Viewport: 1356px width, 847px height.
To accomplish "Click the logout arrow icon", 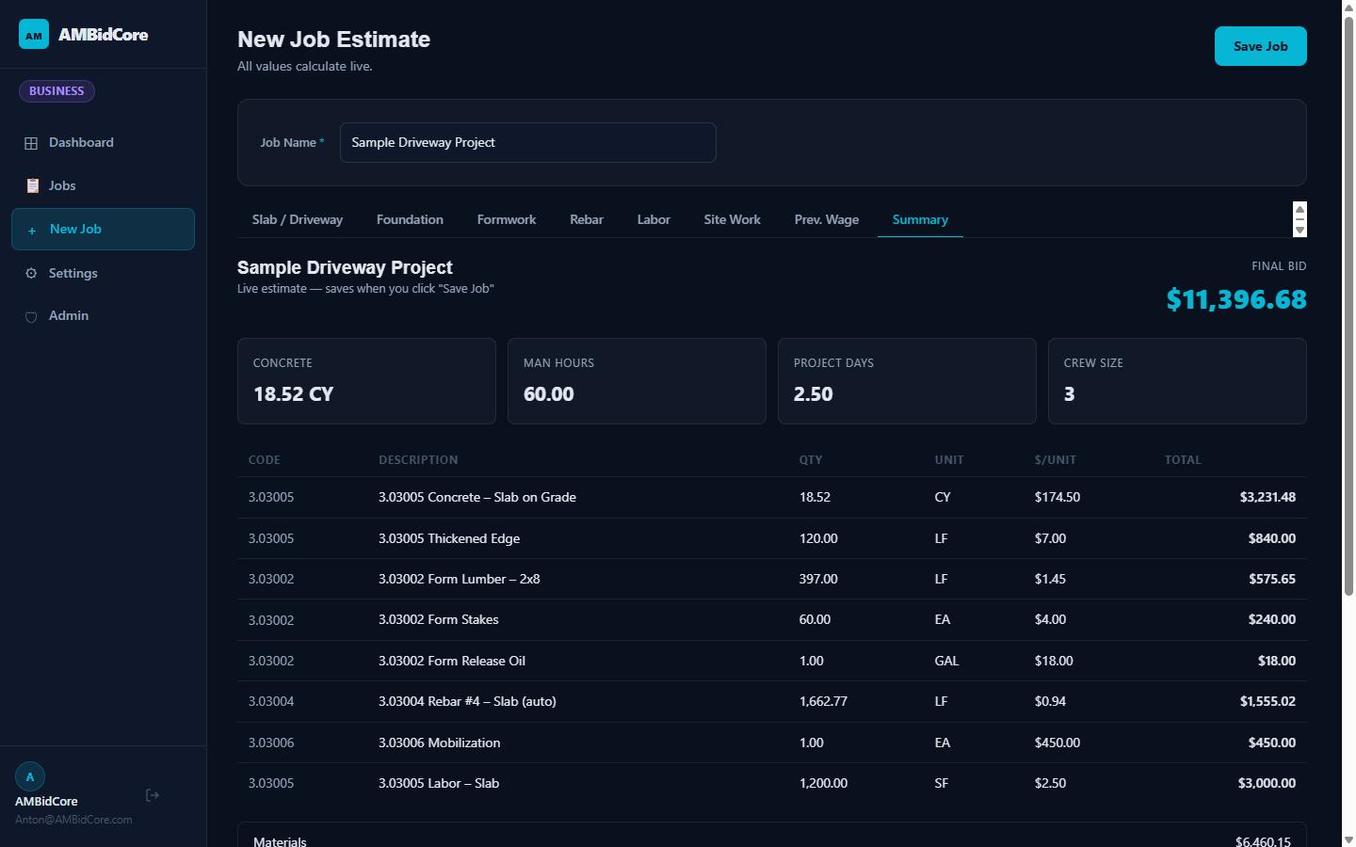I will pos(152,795).
